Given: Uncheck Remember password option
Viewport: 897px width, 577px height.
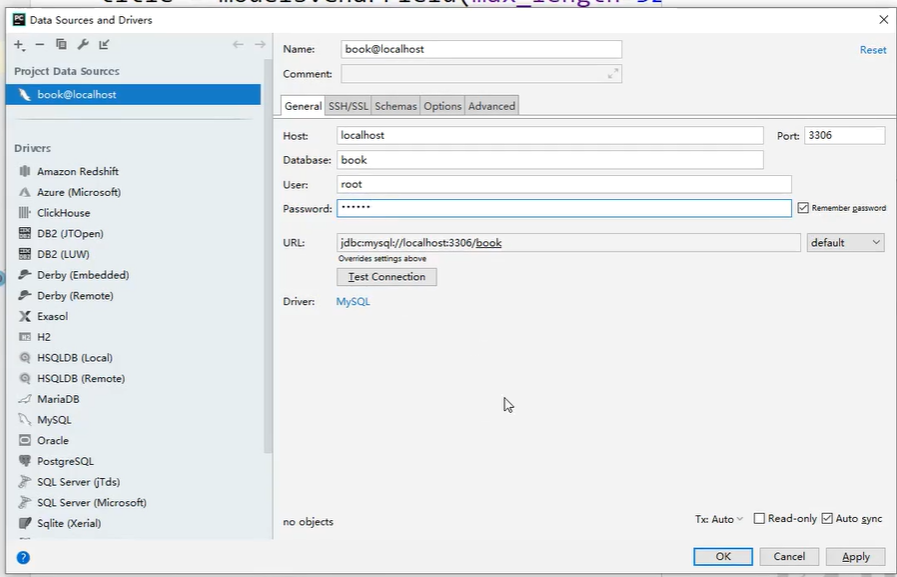Looking at the screenshot, I should (x=803, y=207).
